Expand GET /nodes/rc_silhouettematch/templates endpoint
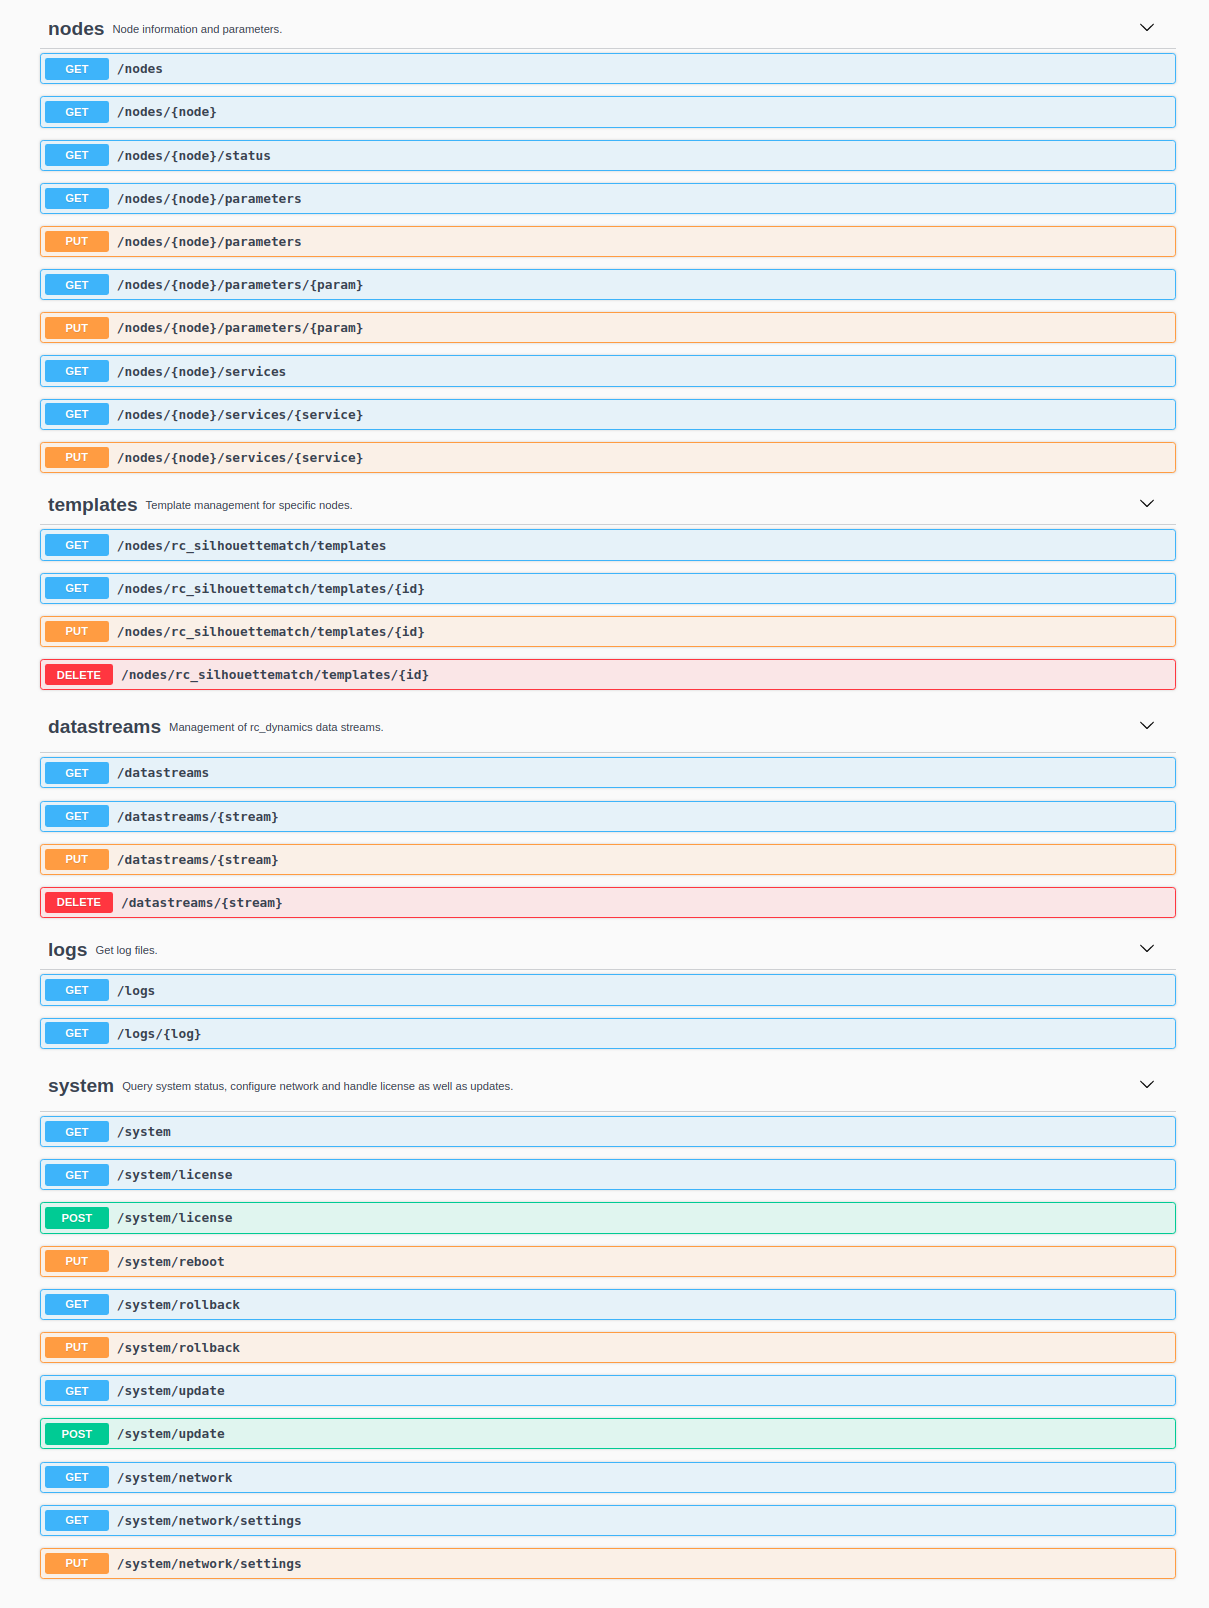This screenshot has width=1209, height=1608. click(x=251, y=546)
